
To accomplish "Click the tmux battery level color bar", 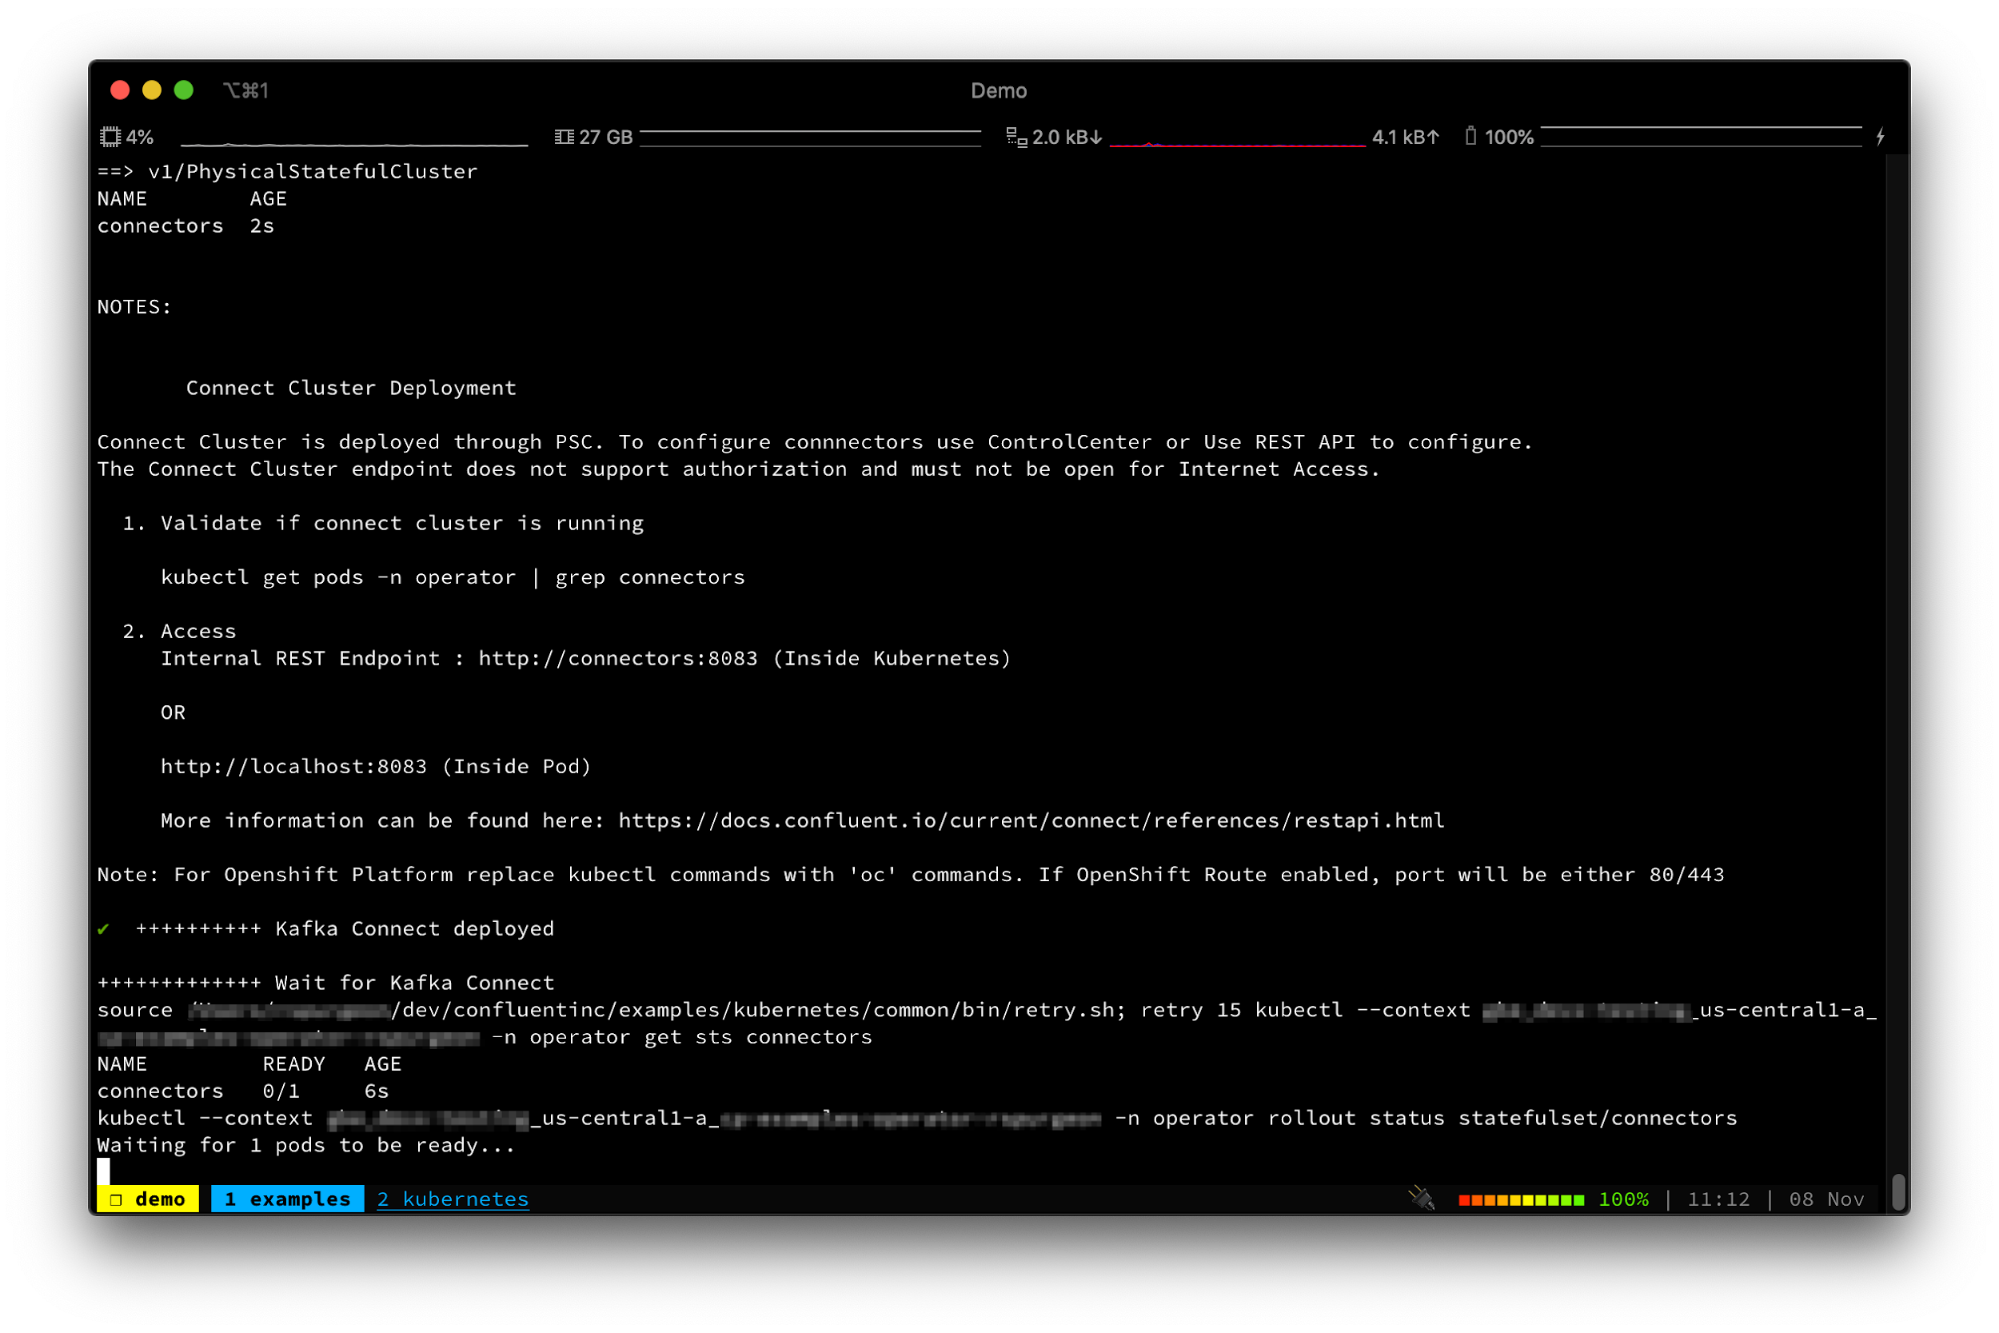I will 1521,1199.
